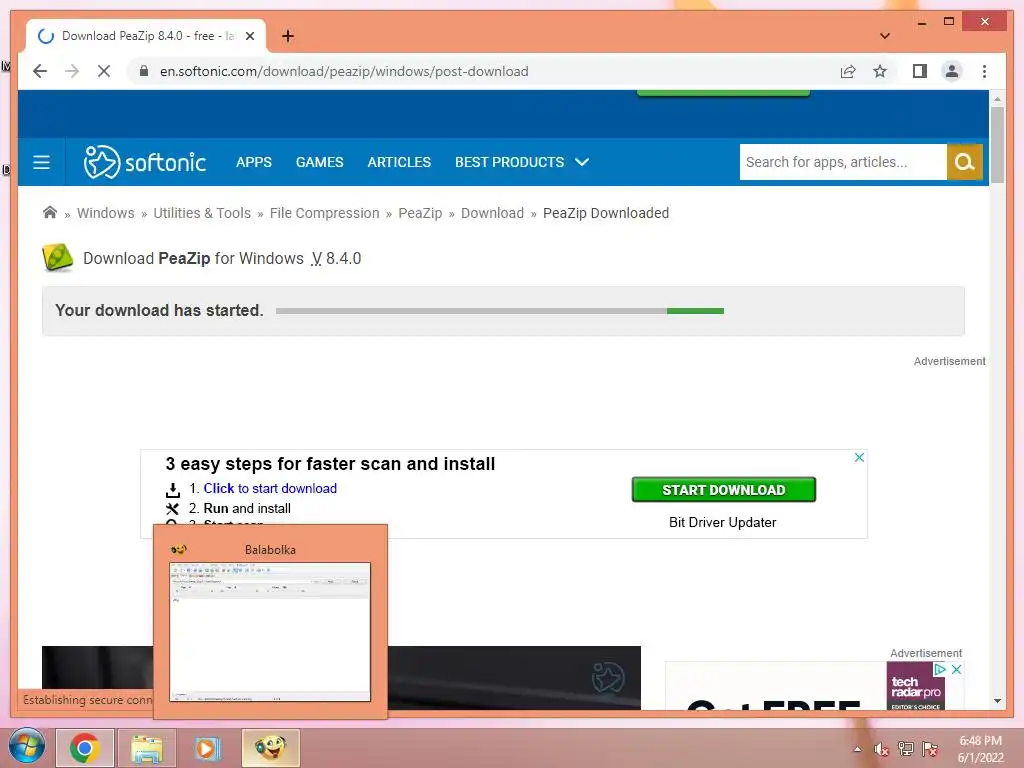The height and width of the screenshot is (768, 1024).
Task: Open Chrome profile avatar
Action: [x=952, y=71]
